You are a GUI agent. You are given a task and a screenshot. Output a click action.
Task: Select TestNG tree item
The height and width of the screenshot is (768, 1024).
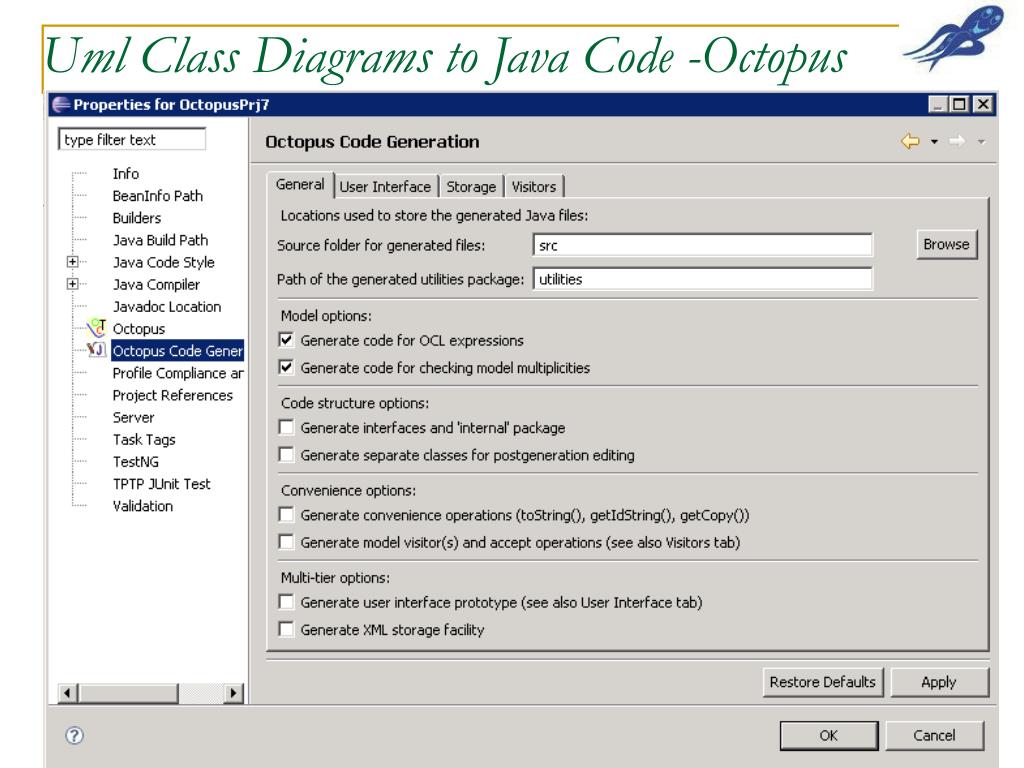click(135, 462)
